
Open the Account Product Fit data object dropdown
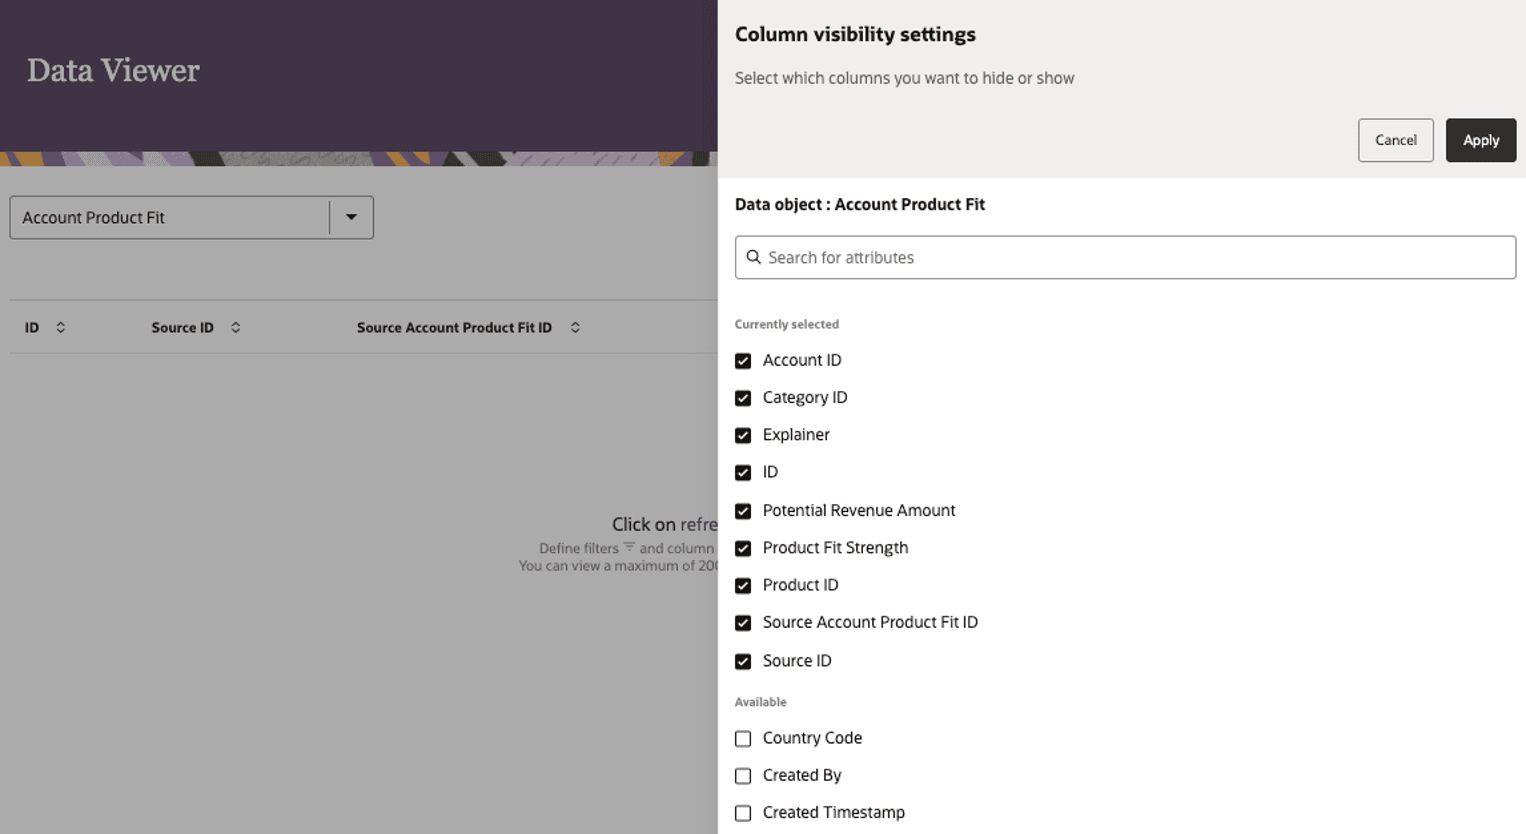pyautogui.click(x=351, y=217)
